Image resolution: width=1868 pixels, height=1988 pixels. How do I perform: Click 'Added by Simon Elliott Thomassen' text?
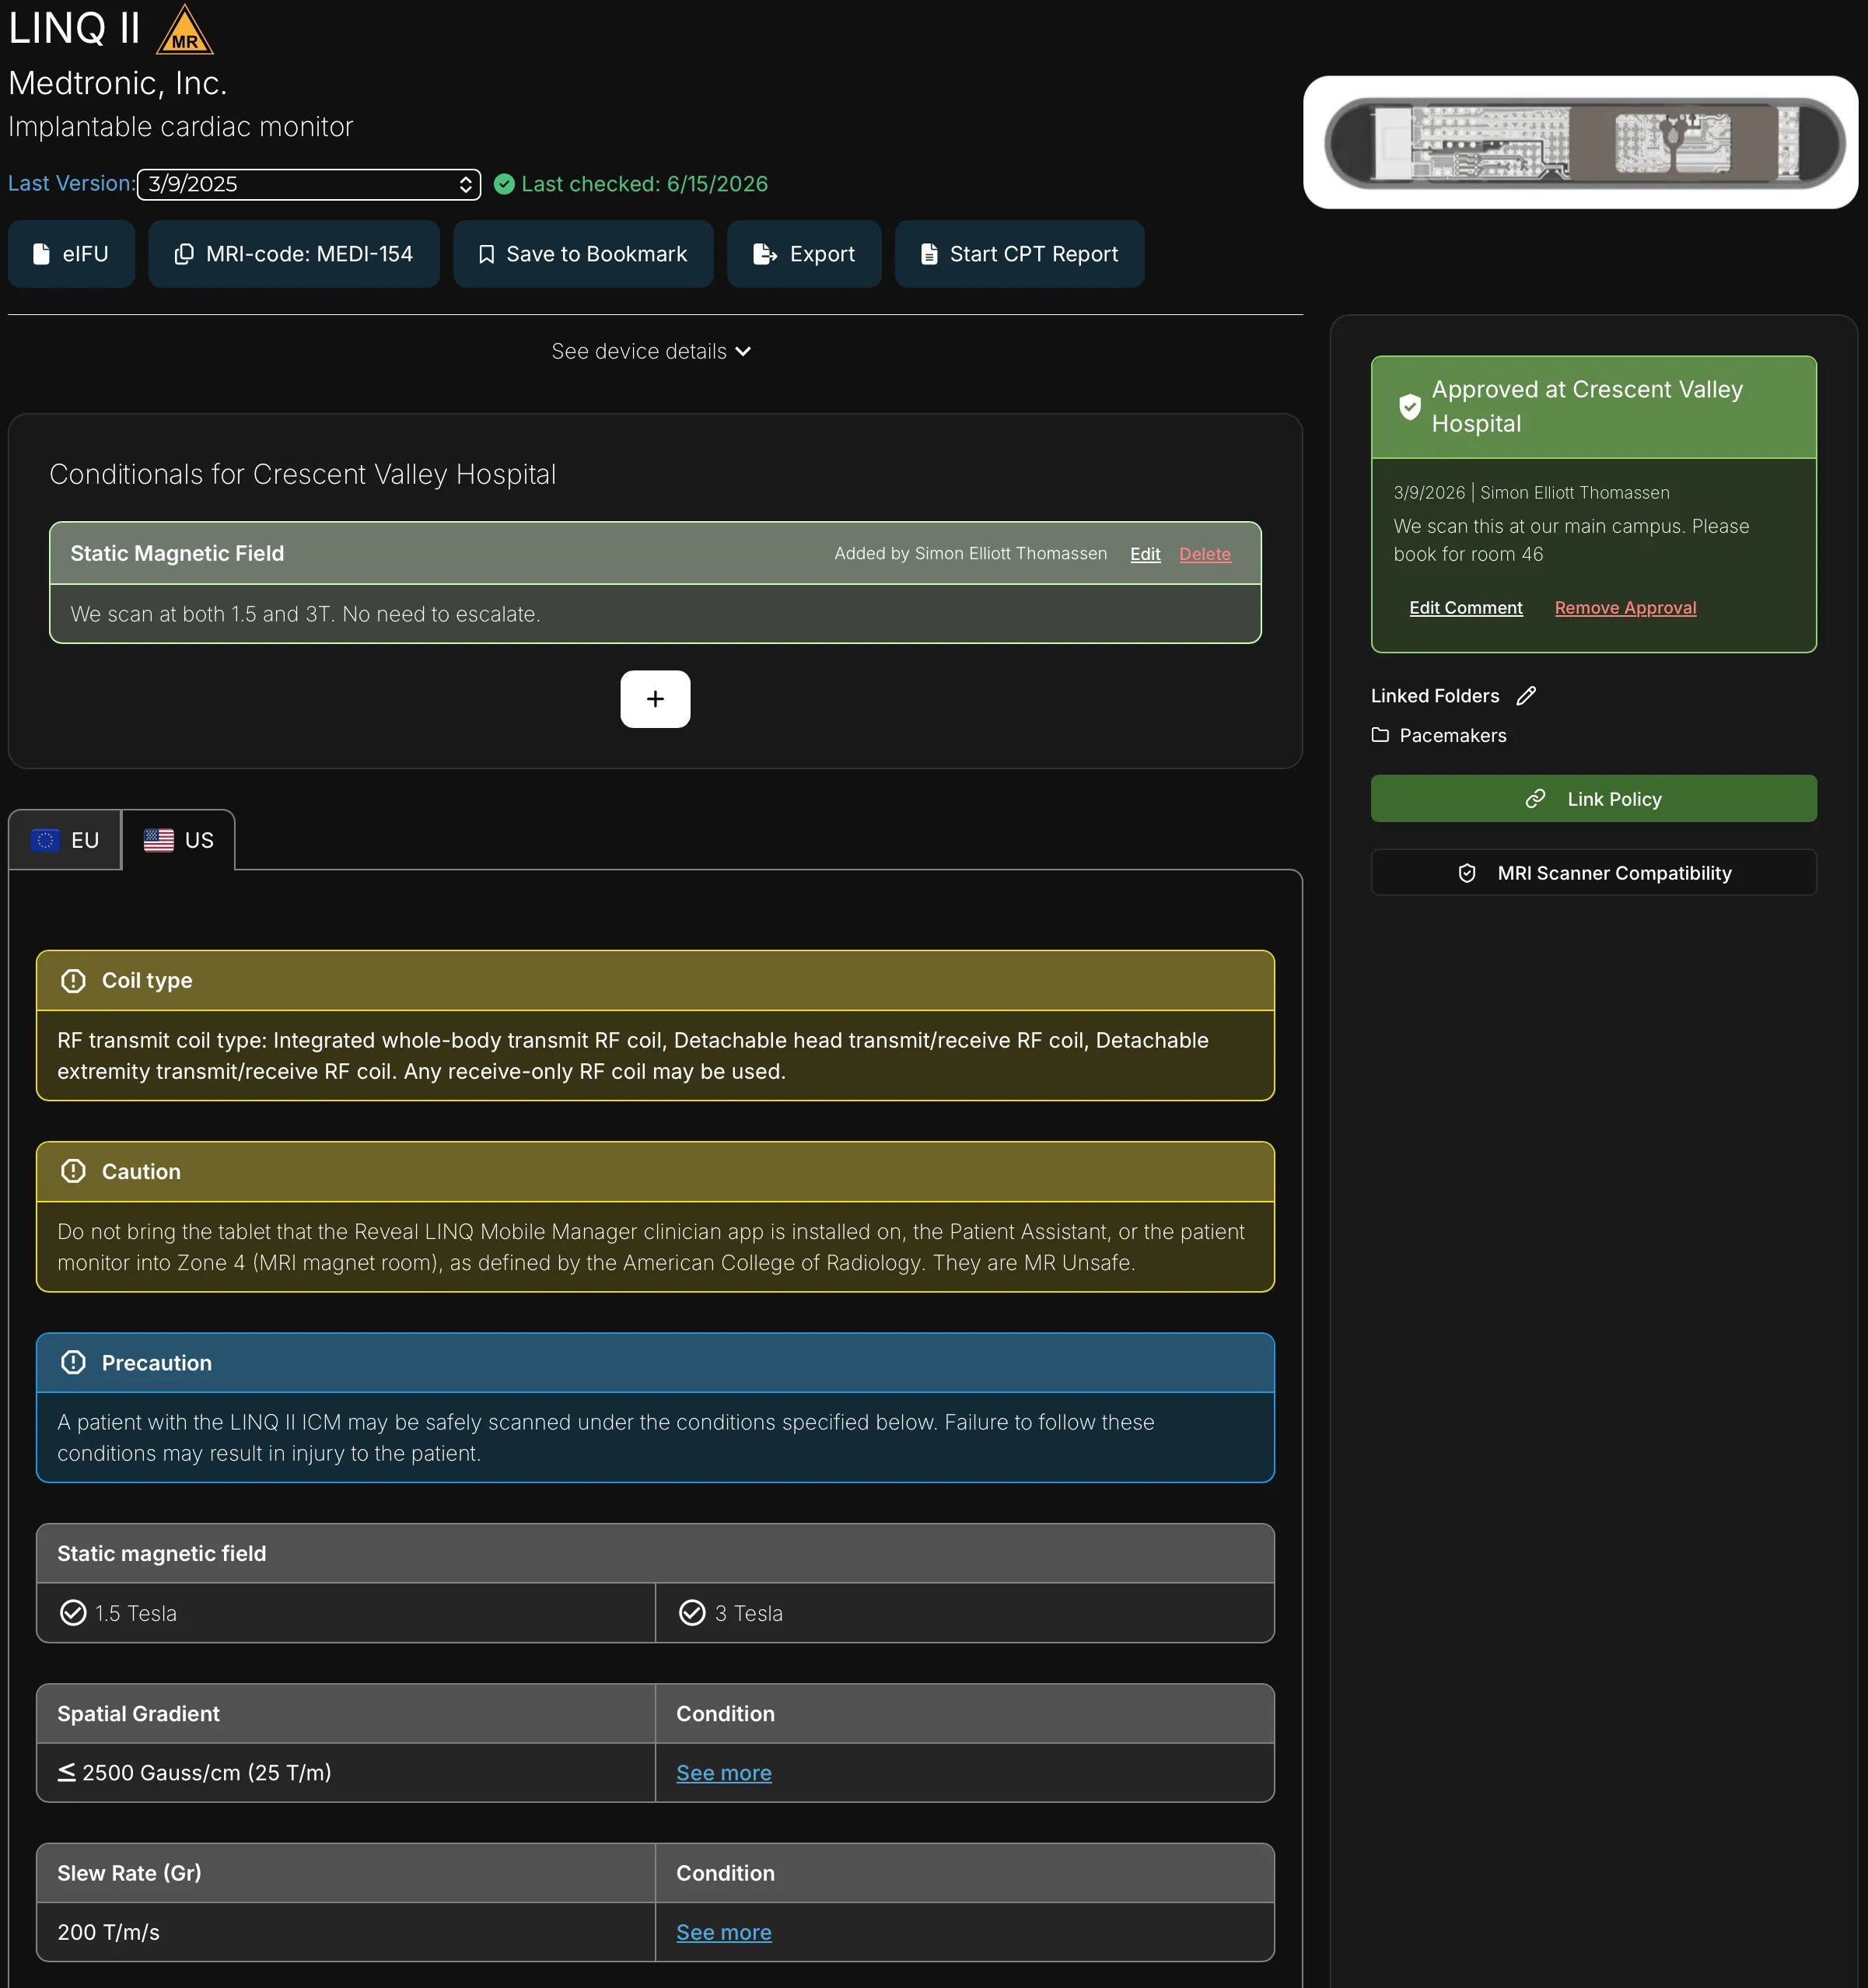971,554
